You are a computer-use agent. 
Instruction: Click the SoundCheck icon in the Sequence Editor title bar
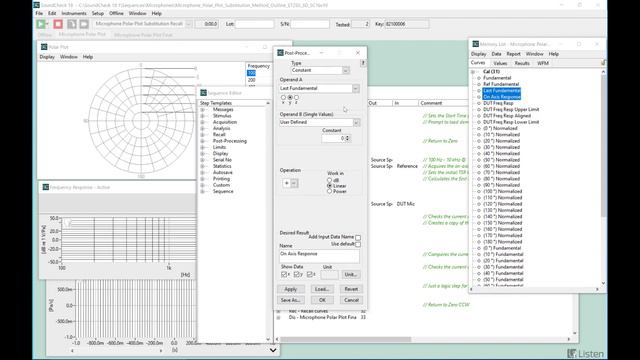(x=203, y=93)
